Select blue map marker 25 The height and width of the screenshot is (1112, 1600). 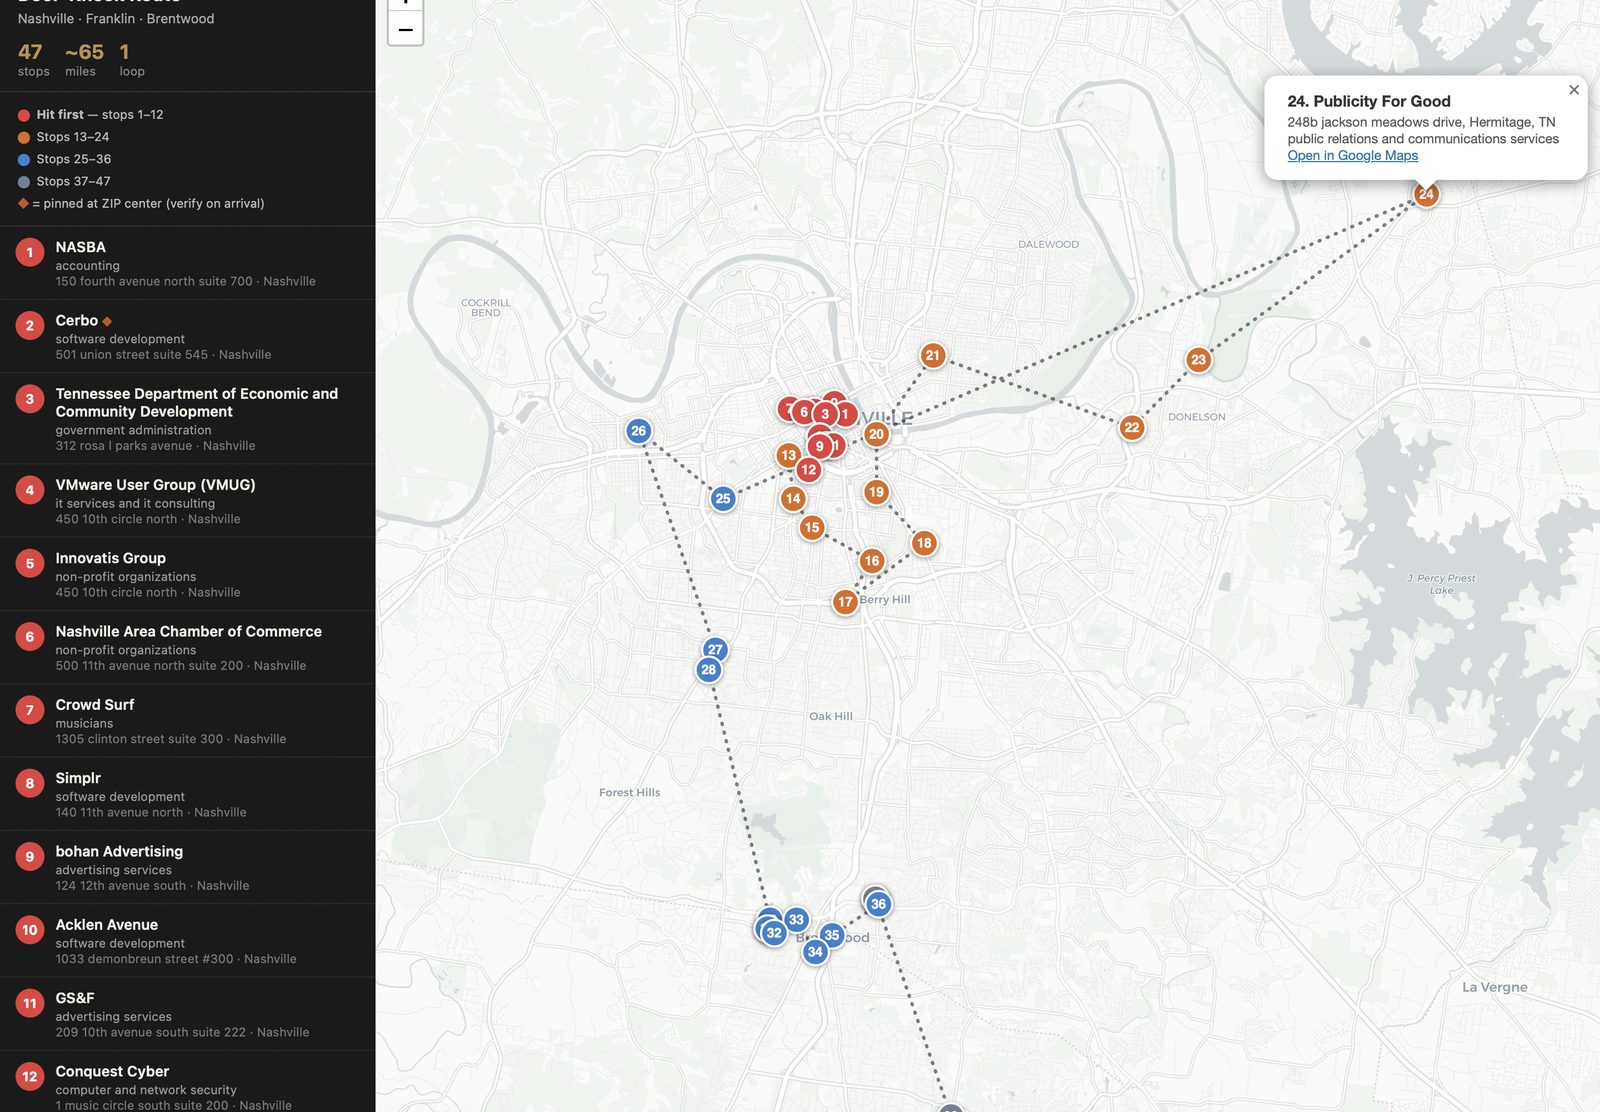point(722,498)
